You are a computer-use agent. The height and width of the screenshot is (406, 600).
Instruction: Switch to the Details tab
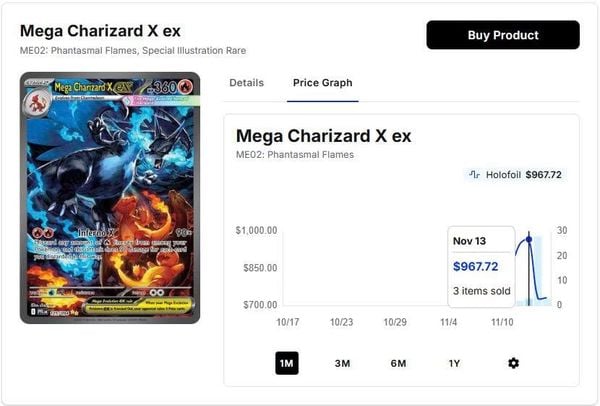[x=246, y=82]
